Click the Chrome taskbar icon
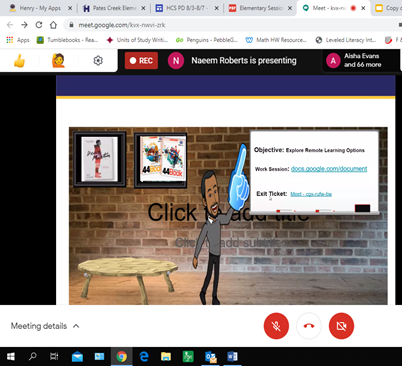 point(122,357)
